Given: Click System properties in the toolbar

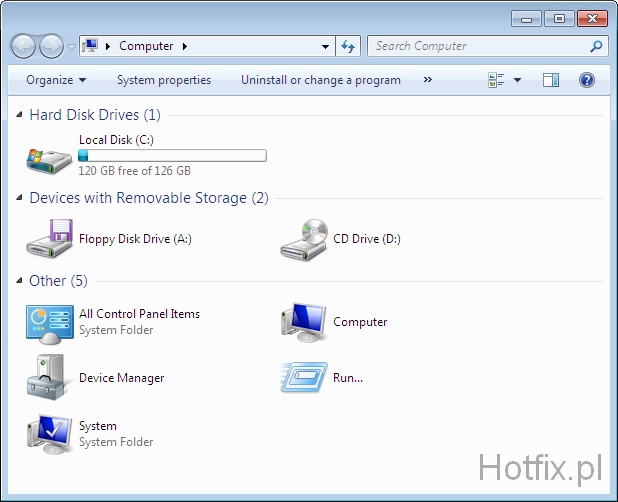Looking at the screenshot, I should coord(164,80).
